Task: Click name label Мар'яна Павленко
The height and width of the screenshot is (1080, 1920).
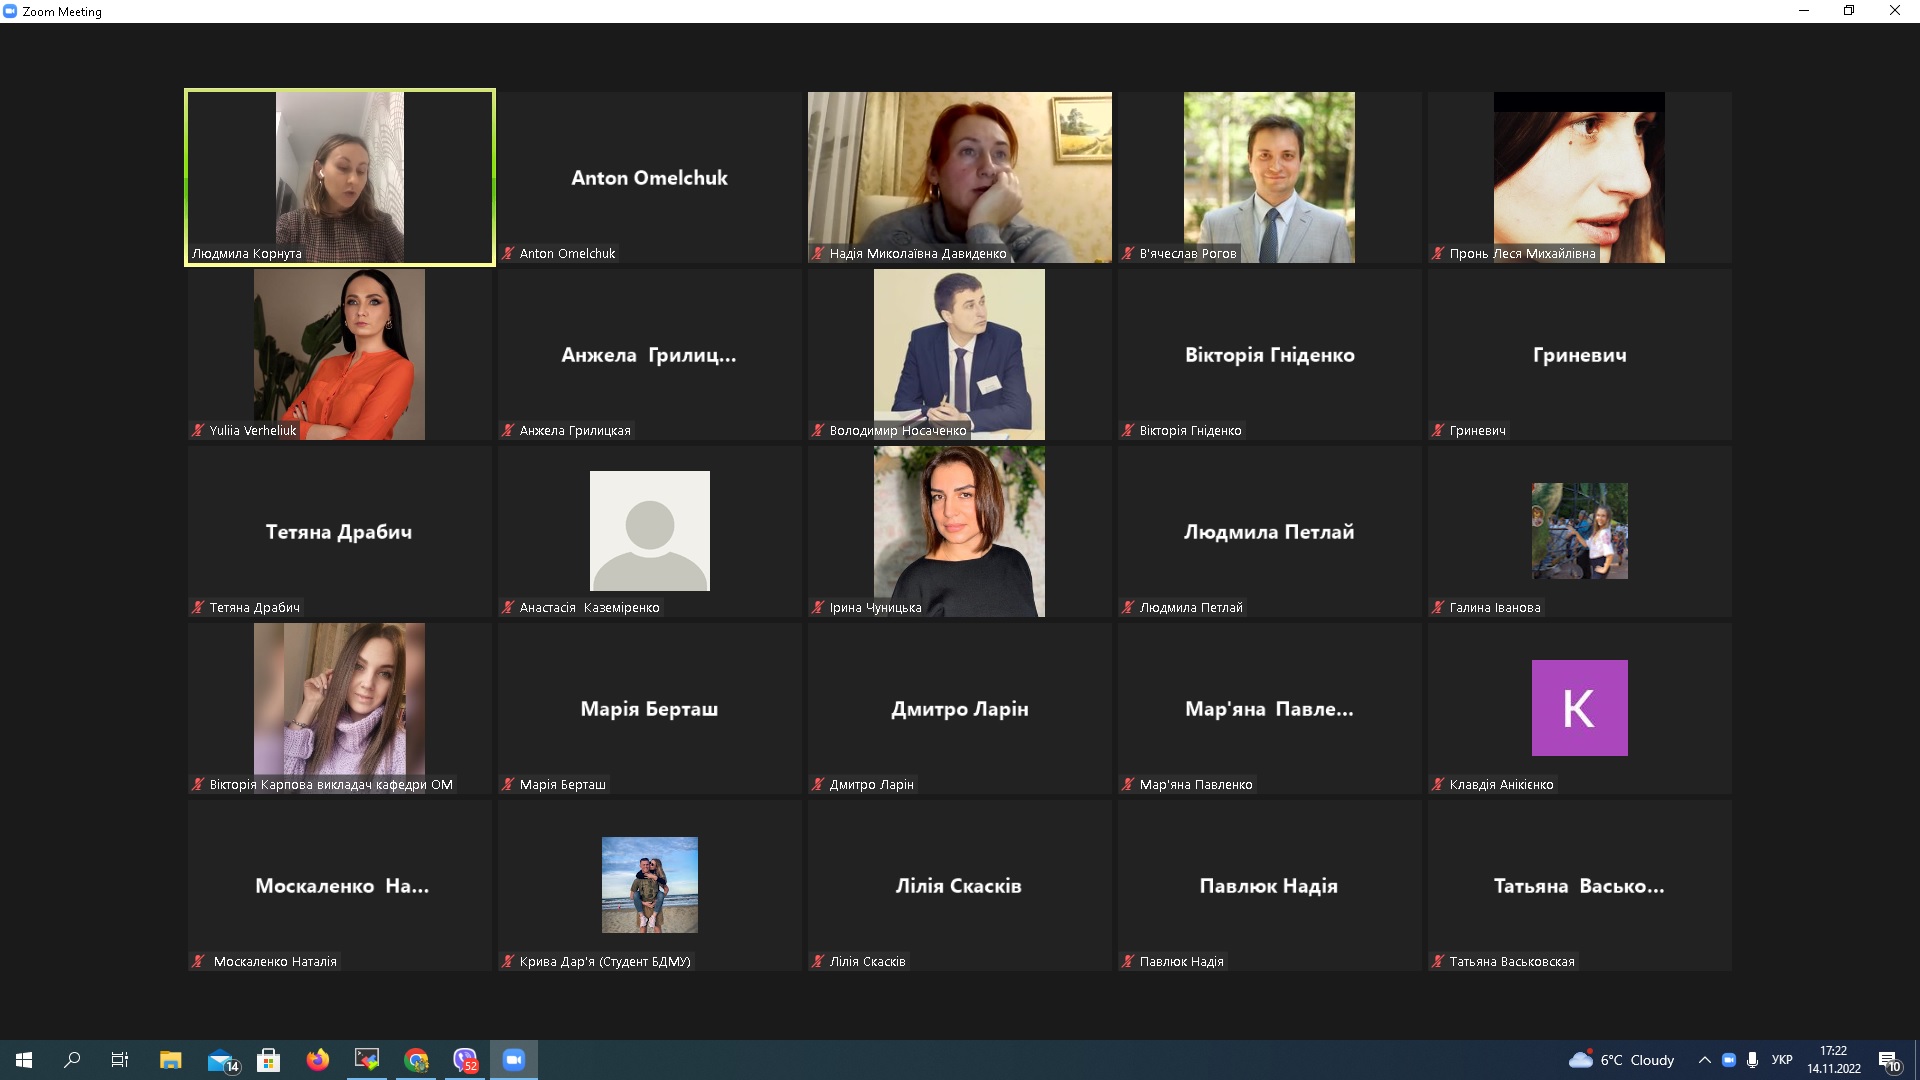Action: (1196, 785)
